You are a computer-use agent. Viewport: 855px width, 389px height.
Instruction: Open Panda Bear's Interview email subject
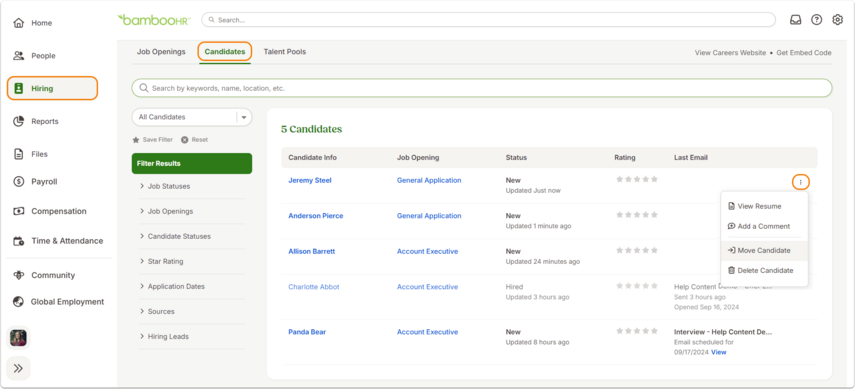point(723,332)
